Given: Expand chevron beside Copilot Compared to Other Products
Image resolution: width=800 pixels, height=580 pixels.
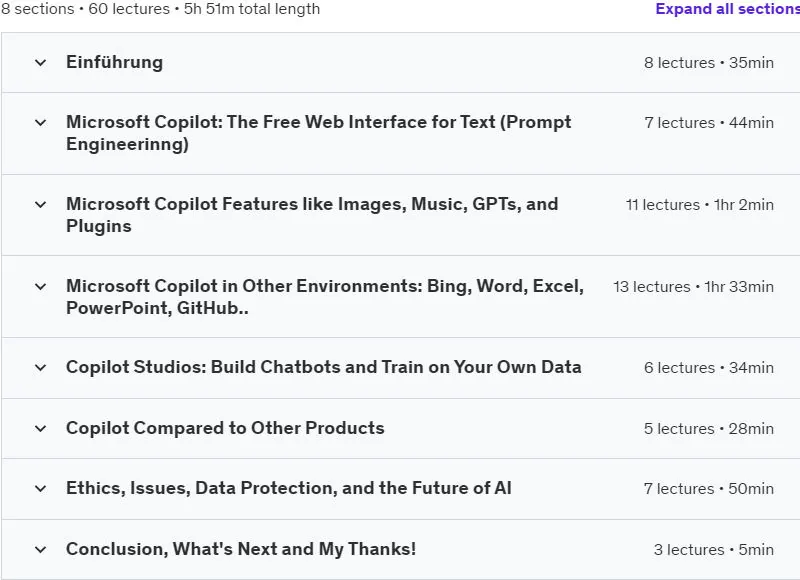Looking at the screenshot, I should tap(40, 428).
